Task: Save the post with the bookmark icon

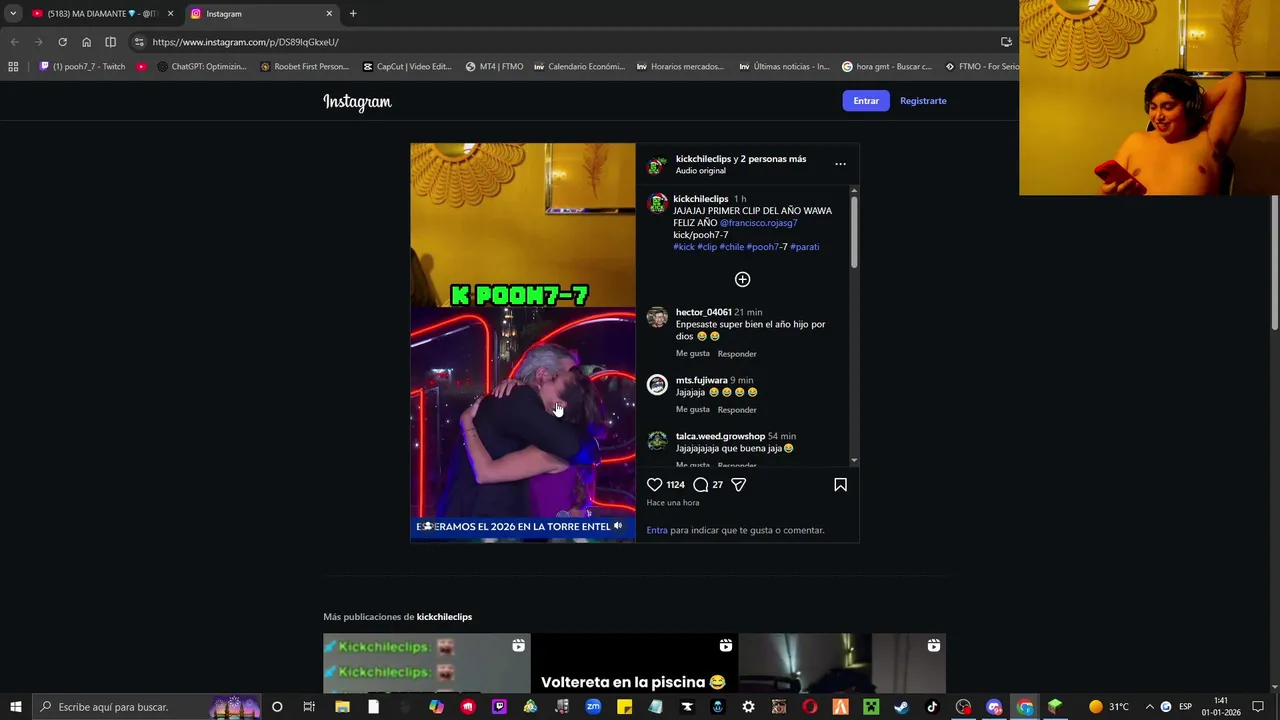Action: click(840, 485)
